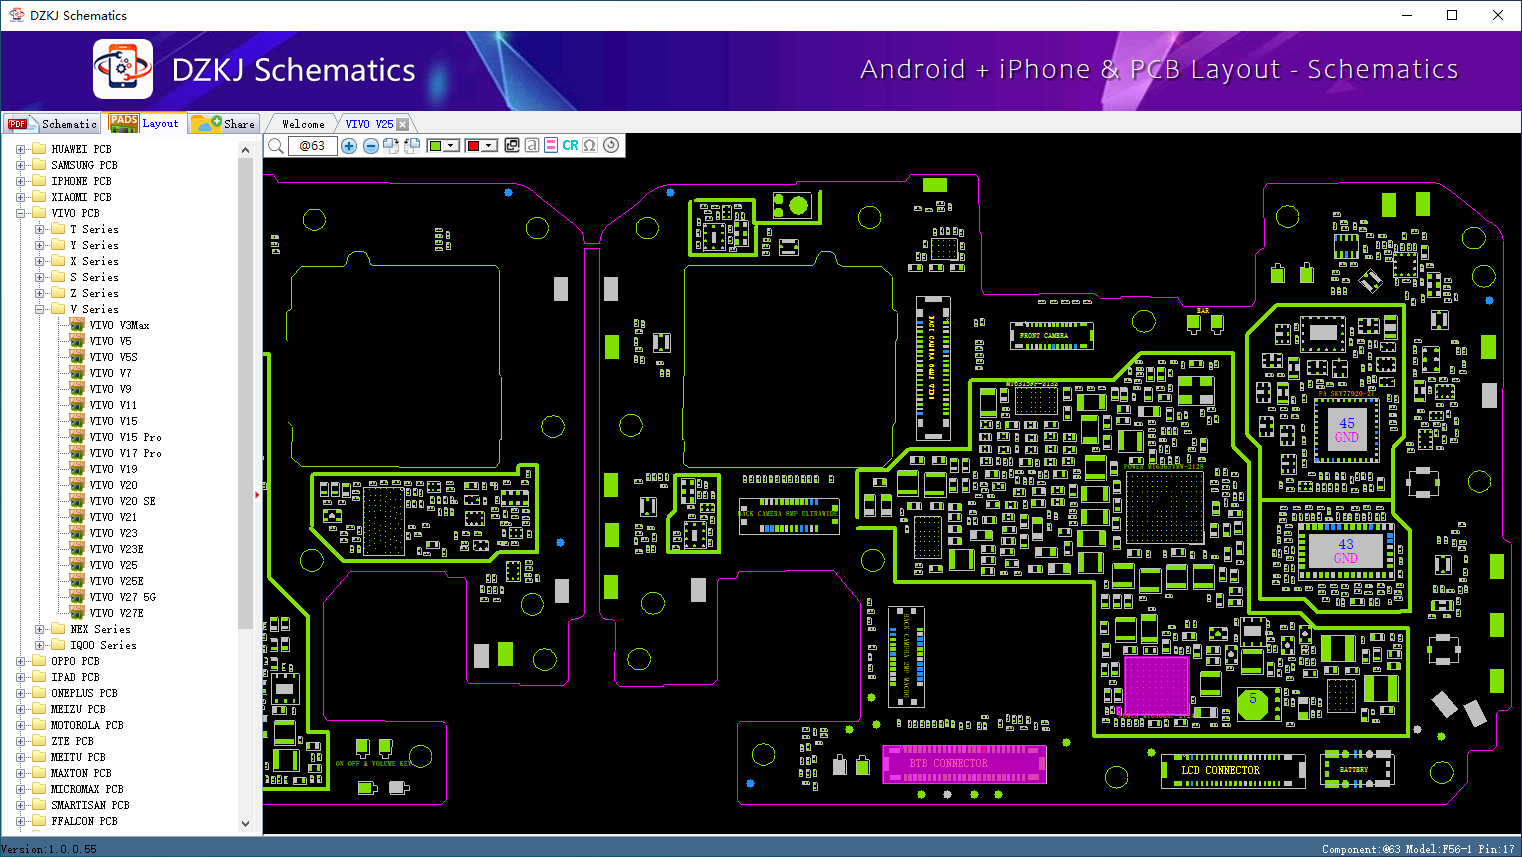Select the VIVO V25 document tab
1522x857 pixels.
[x=369, y=124]
